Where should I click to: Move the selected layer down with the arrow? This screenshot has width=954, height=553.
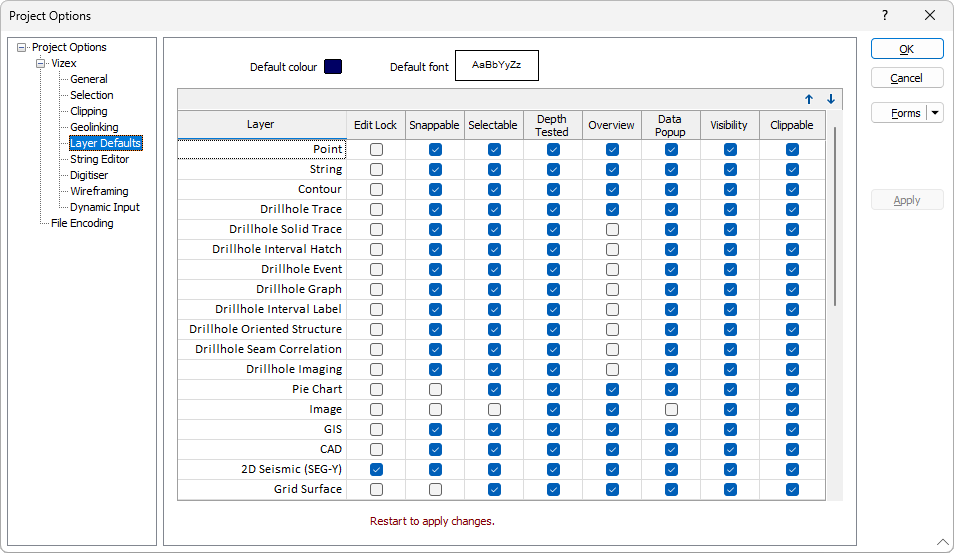pos(830,99)
